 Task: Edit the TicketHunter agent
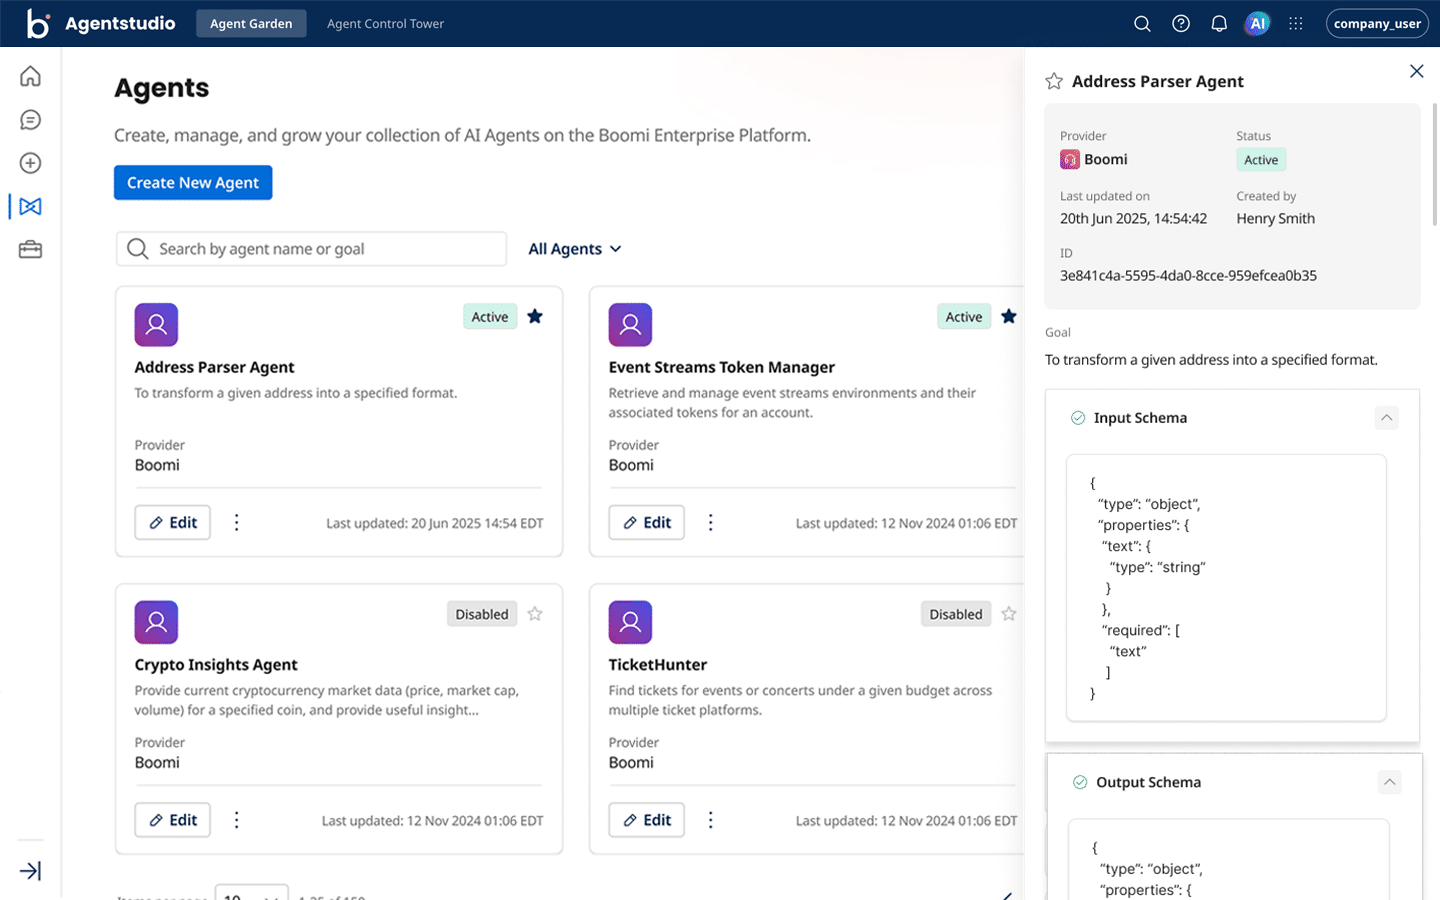tap(647, 820)
